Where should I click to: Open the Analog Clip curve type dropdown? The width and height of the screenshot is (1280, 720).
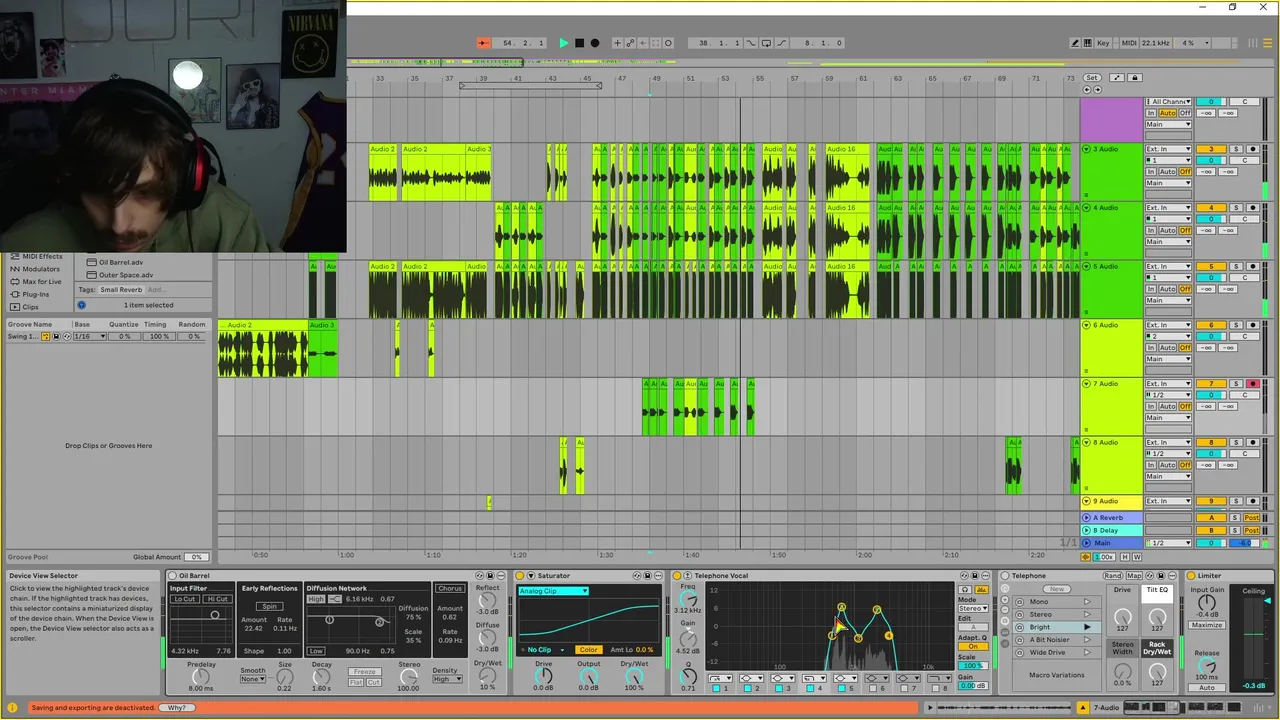coord(553,591)
